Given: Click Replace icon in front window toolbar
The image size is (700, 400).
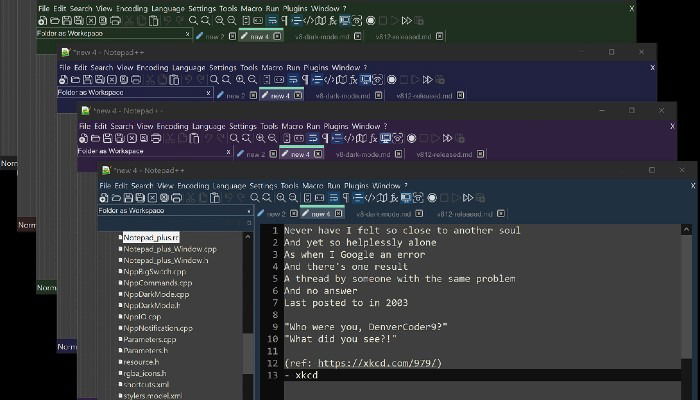Looking at the screenshot, I should click(267, 198).
